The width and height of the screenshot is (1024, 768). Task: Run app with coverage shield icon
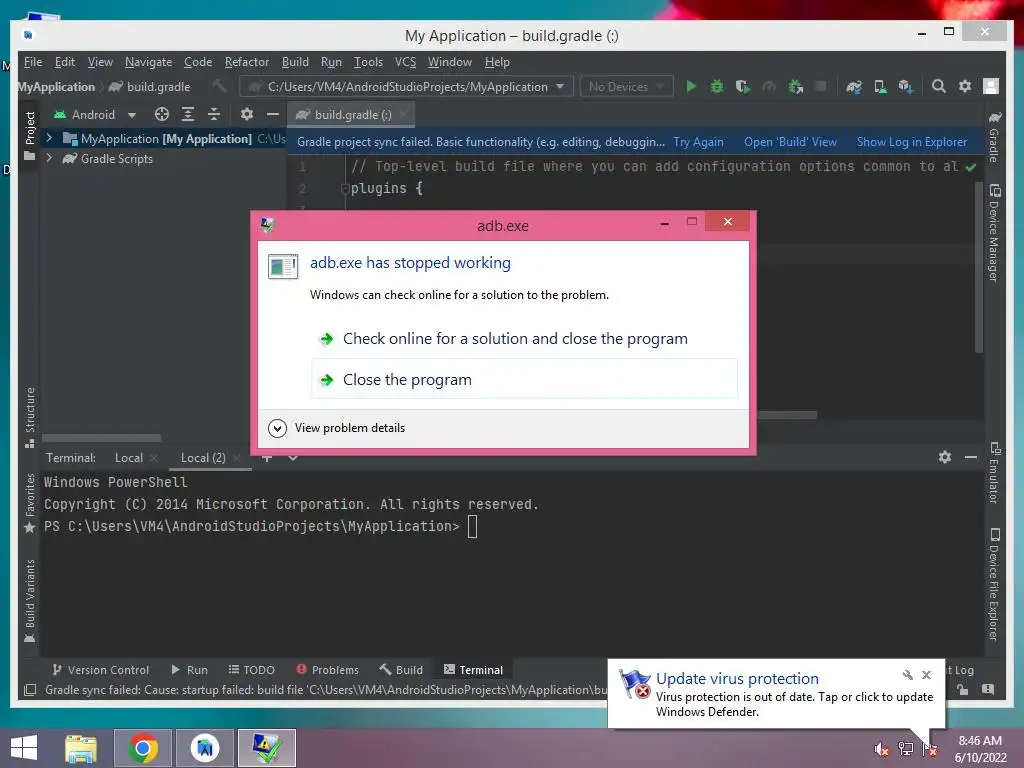point(743,86)
